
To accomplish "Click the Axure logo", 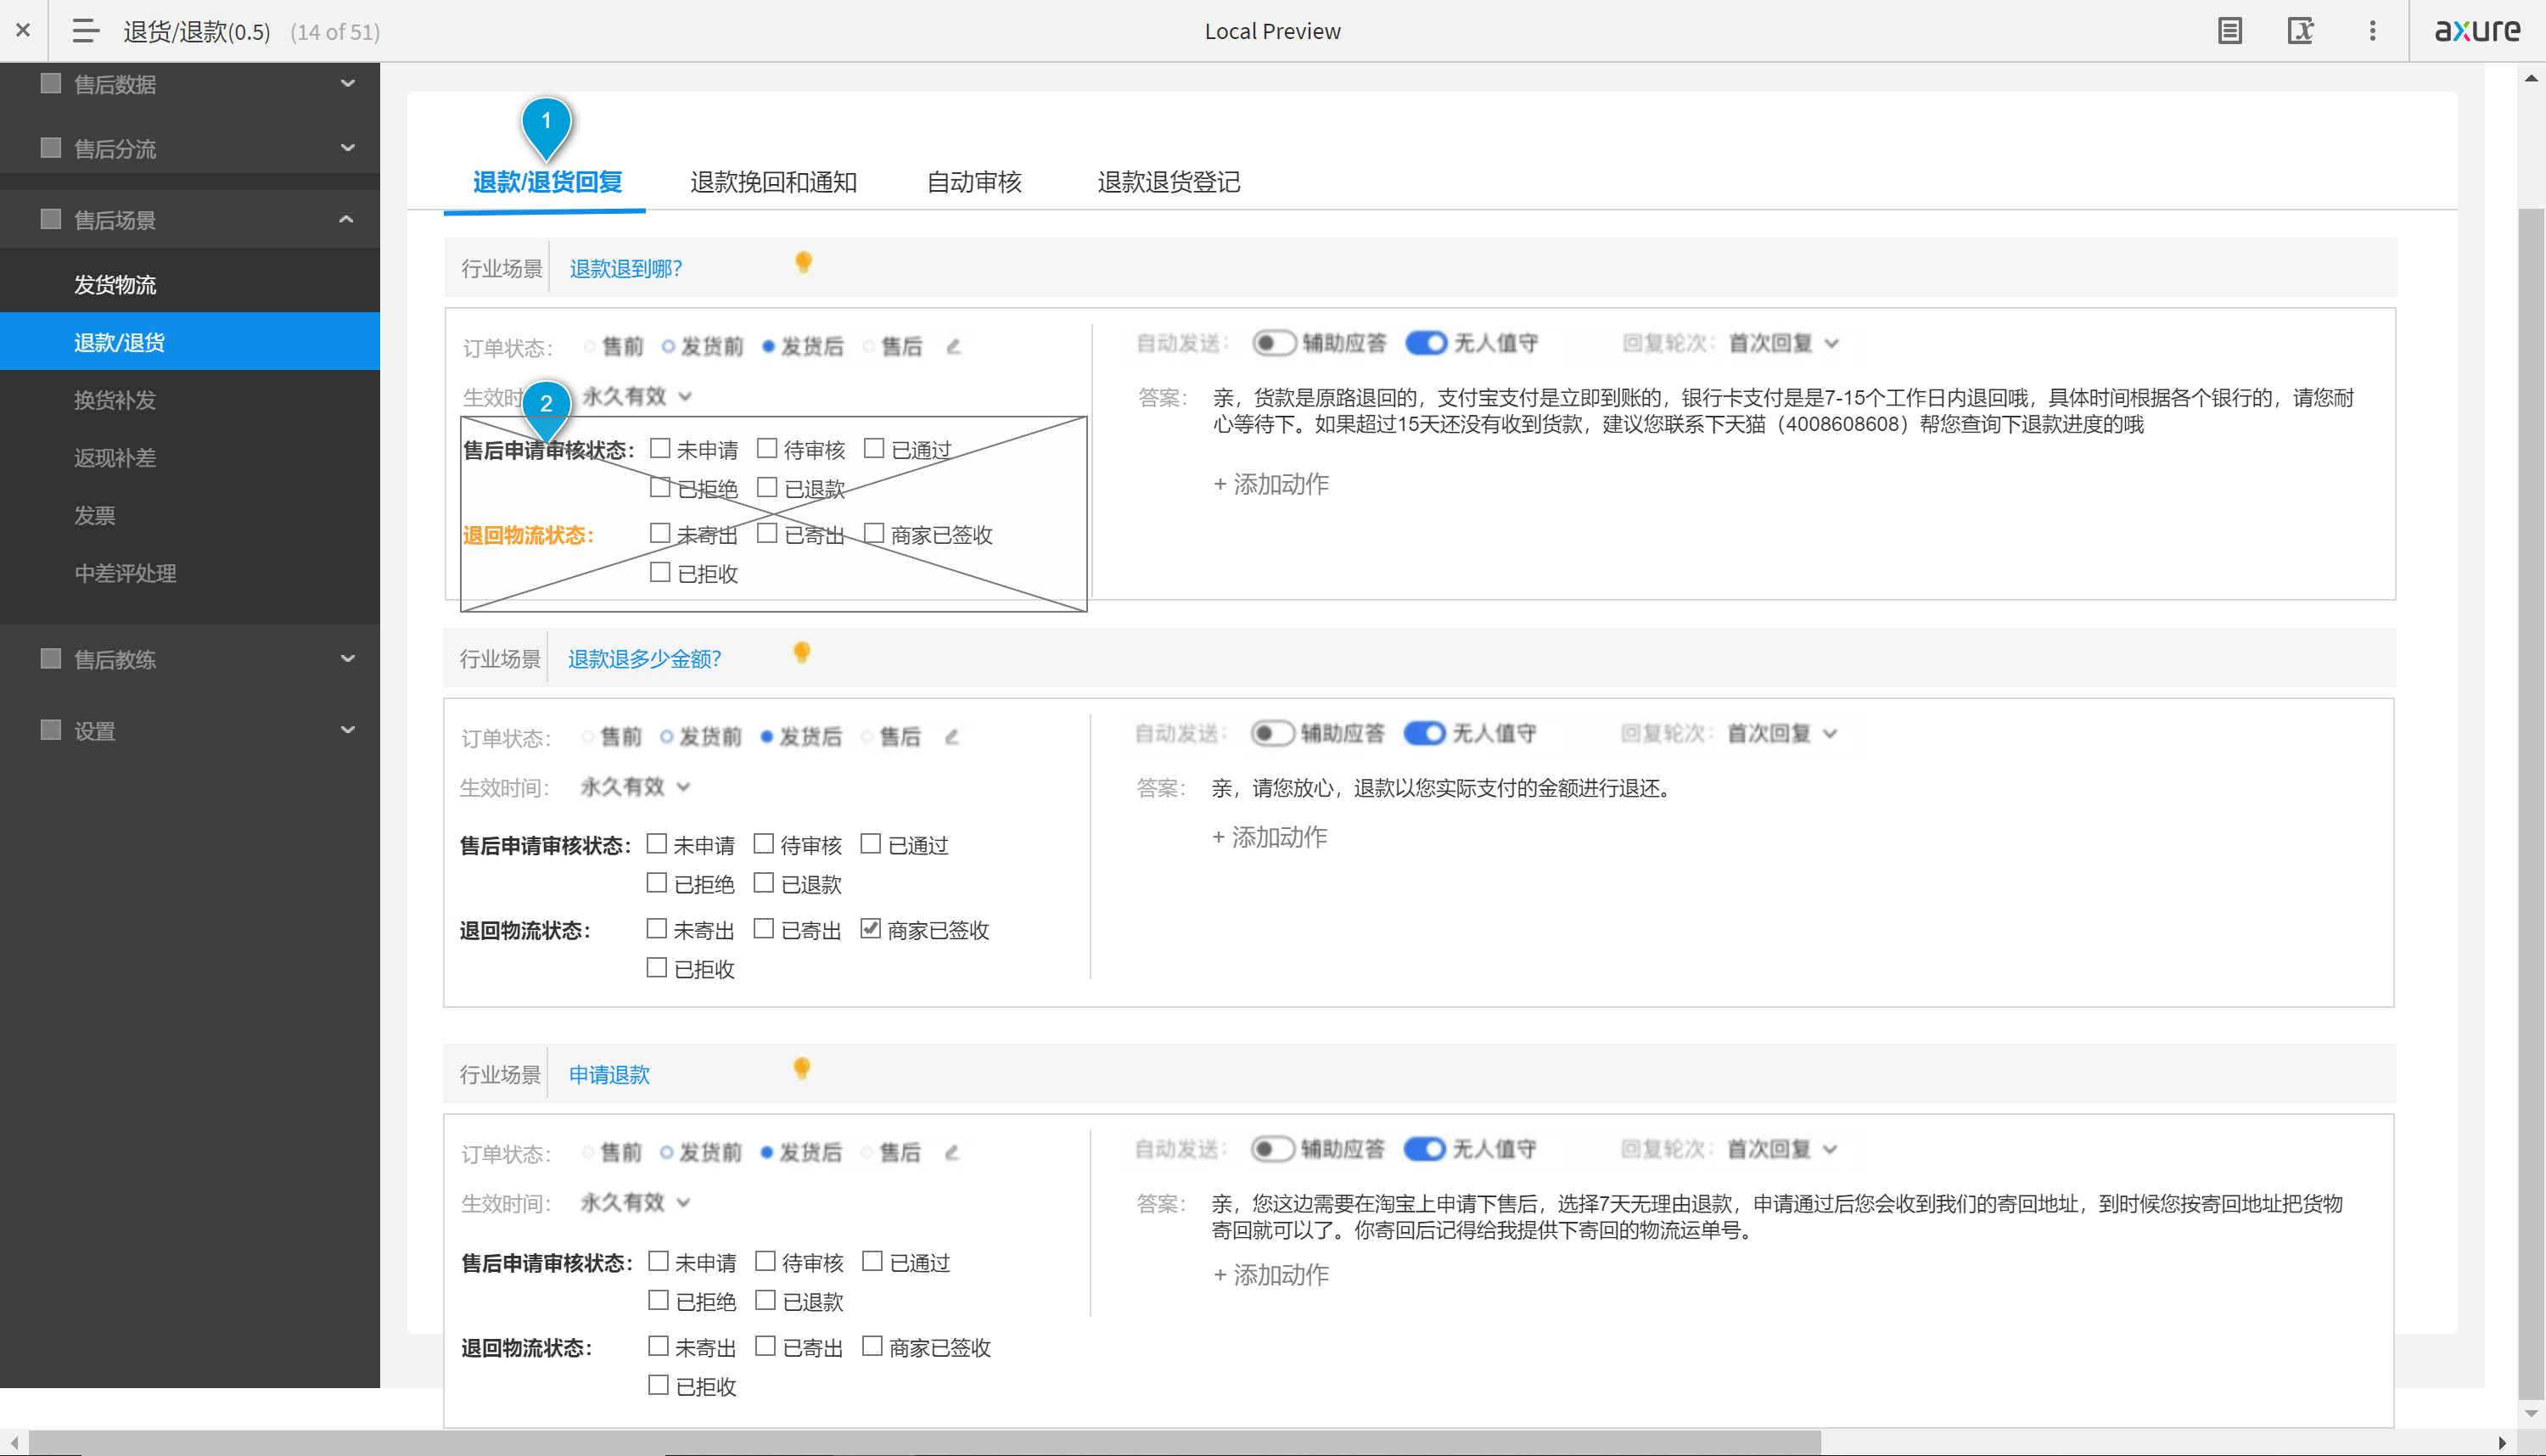I will (2477, 30).
